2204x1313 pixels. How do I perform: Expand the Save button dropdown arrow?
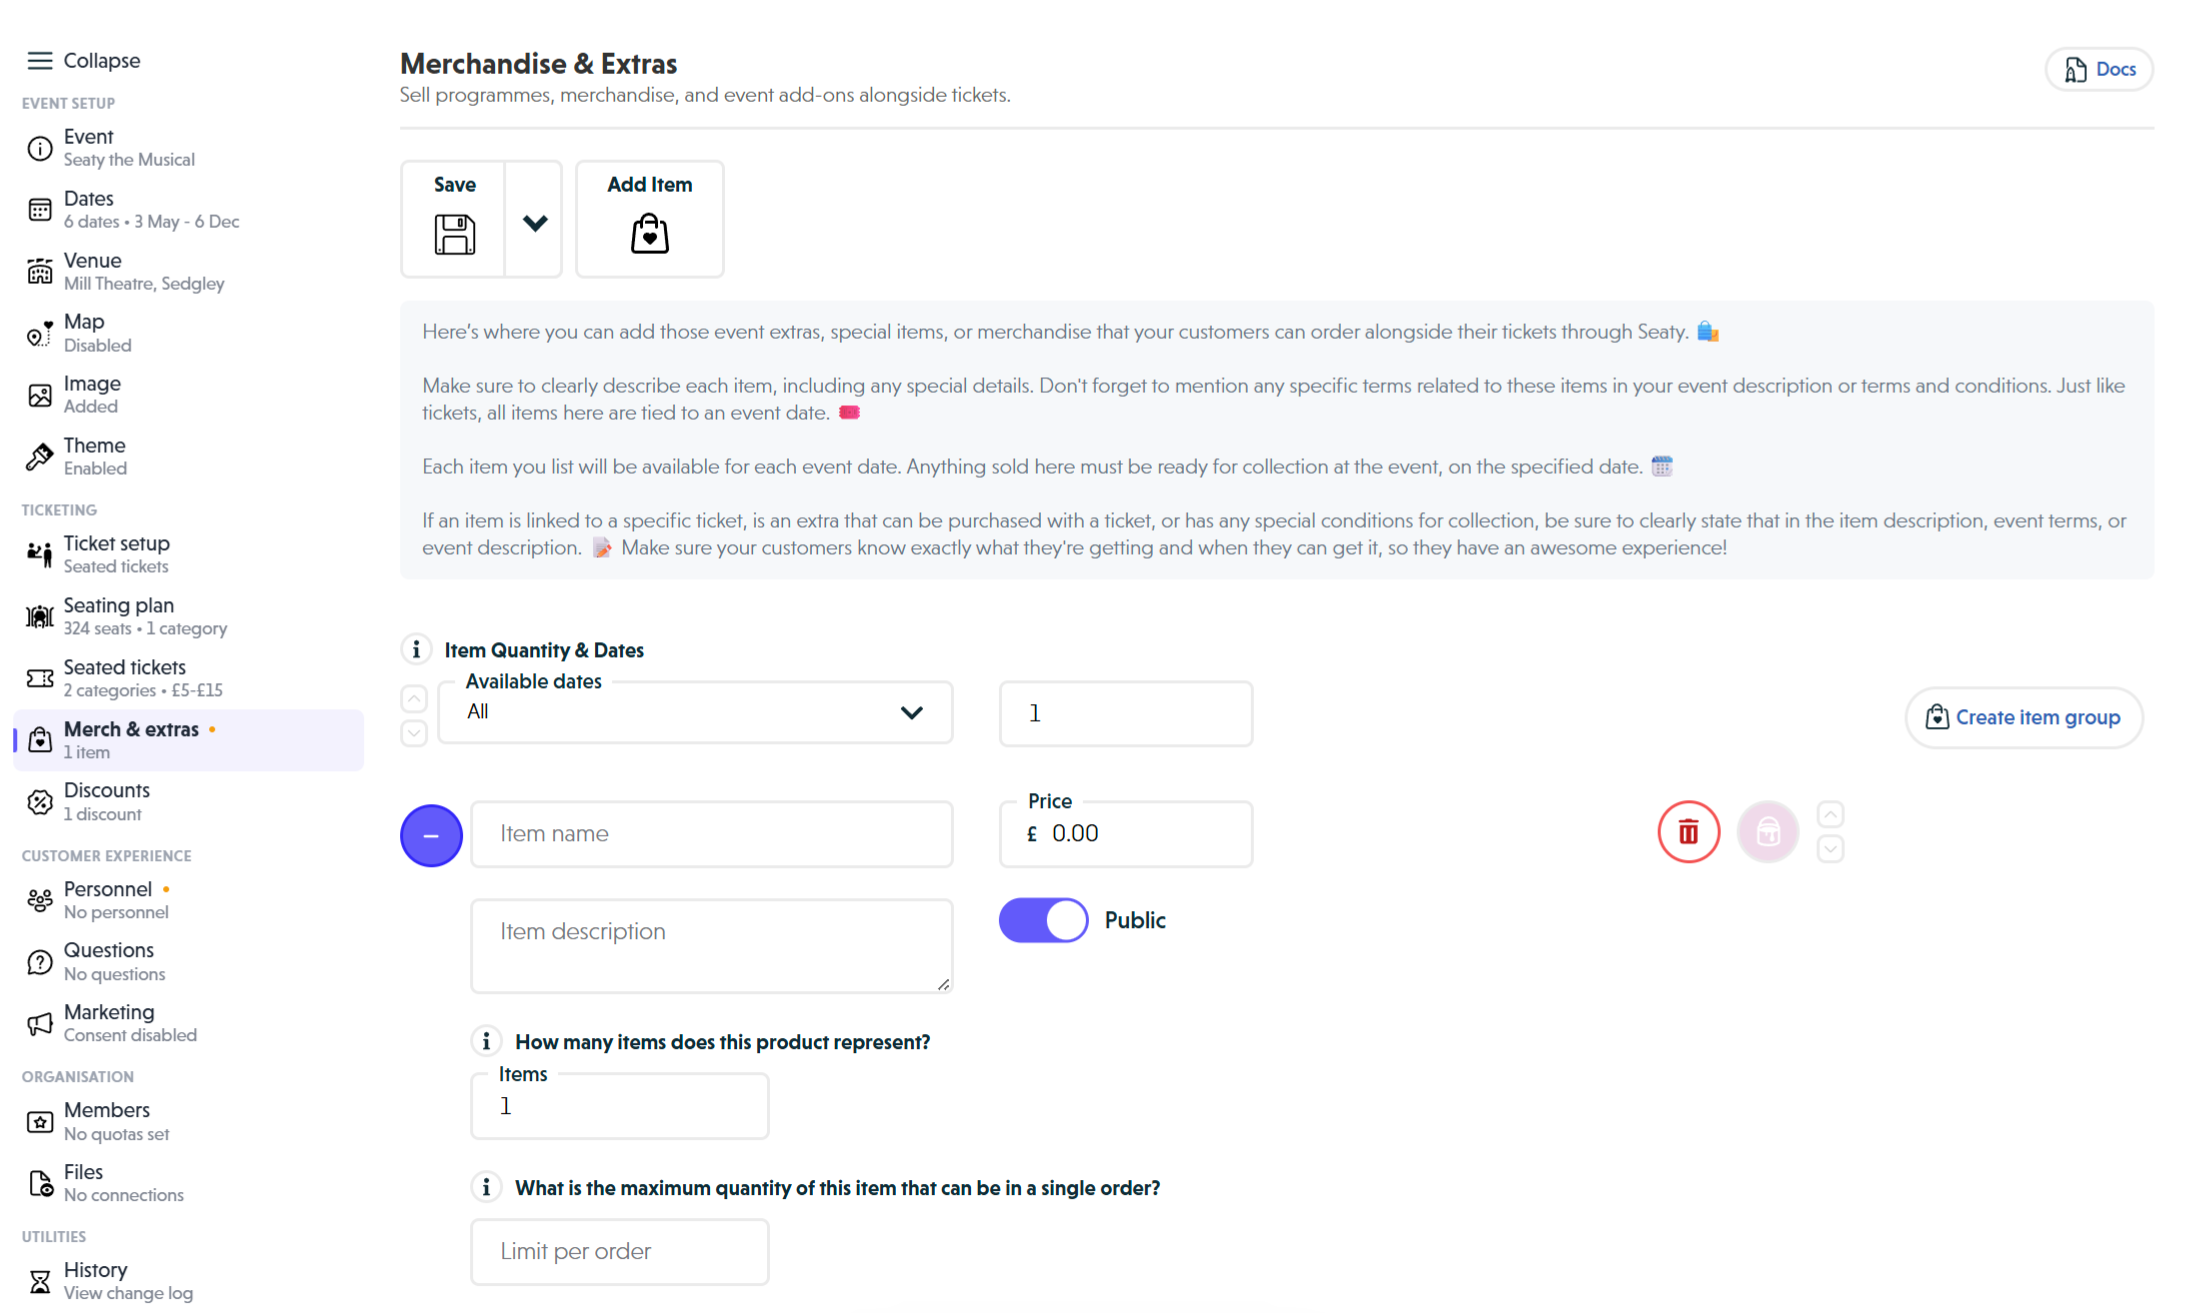click(x=534, y=220)
